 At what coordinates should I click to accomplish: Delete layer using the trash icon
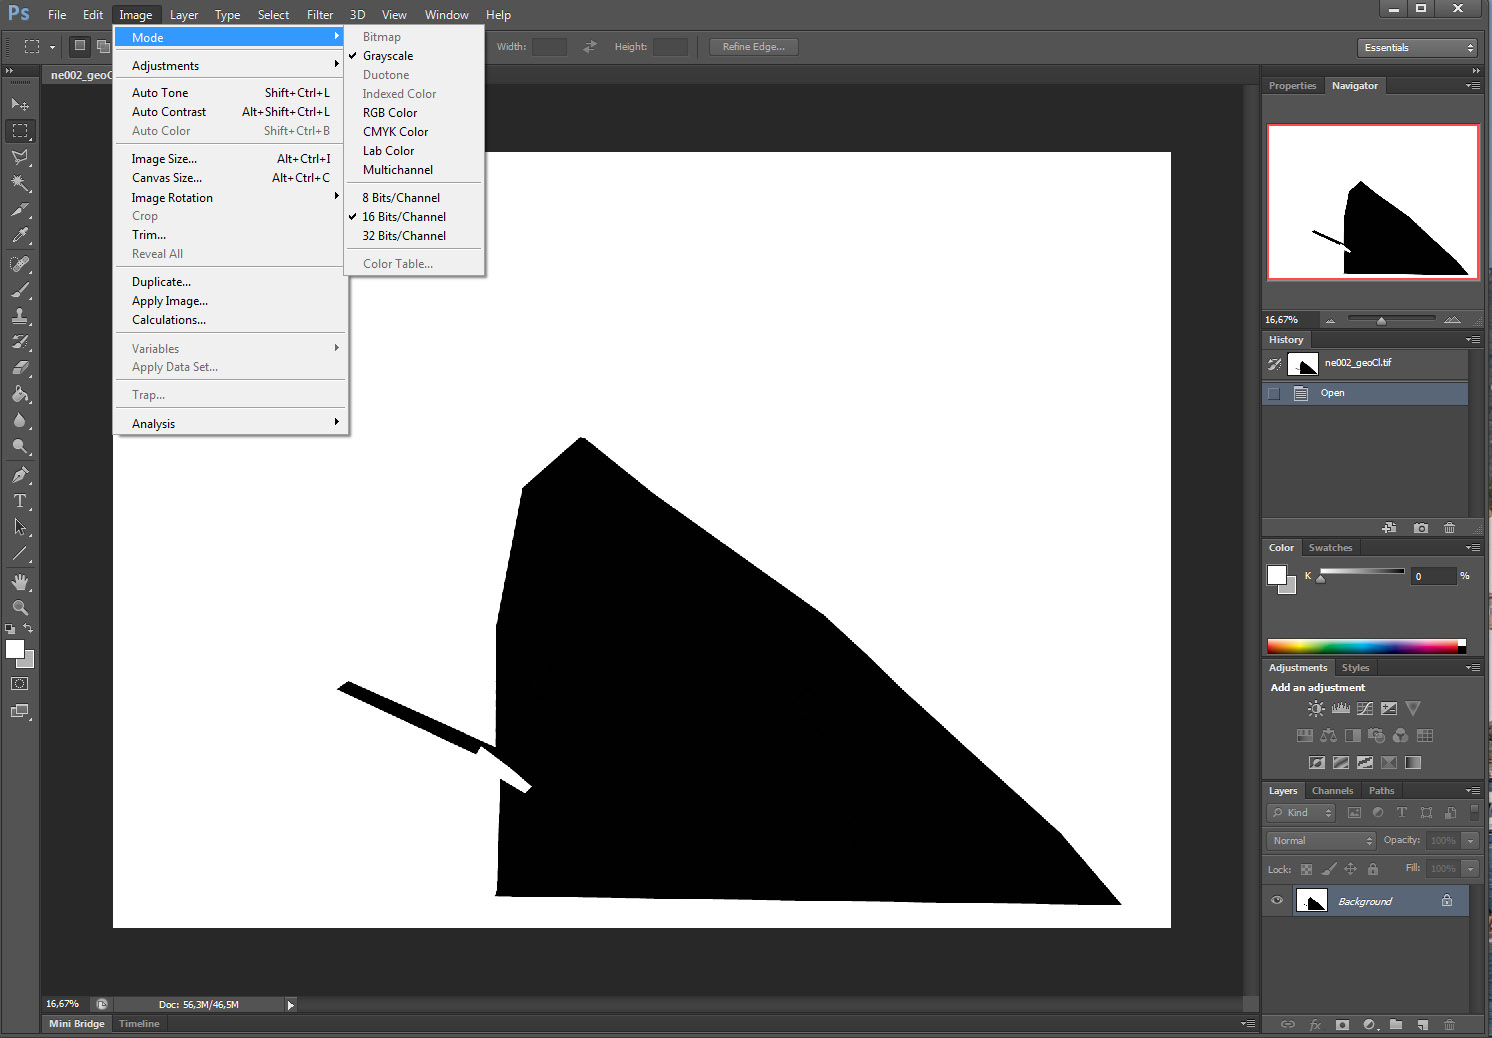[x=1450, y=1024]
